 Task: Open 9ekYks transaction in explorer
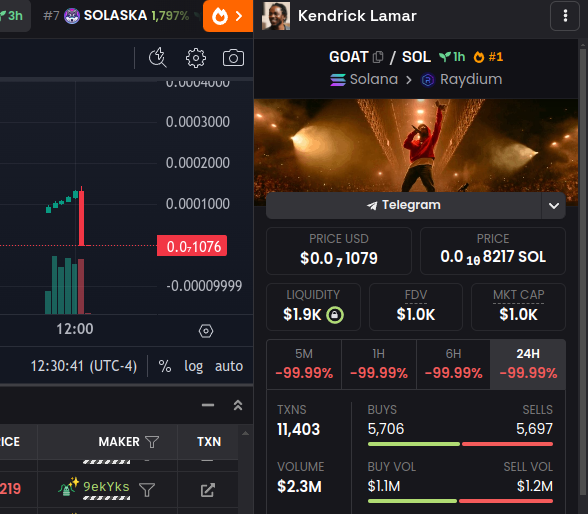click(x=208, y=490)
